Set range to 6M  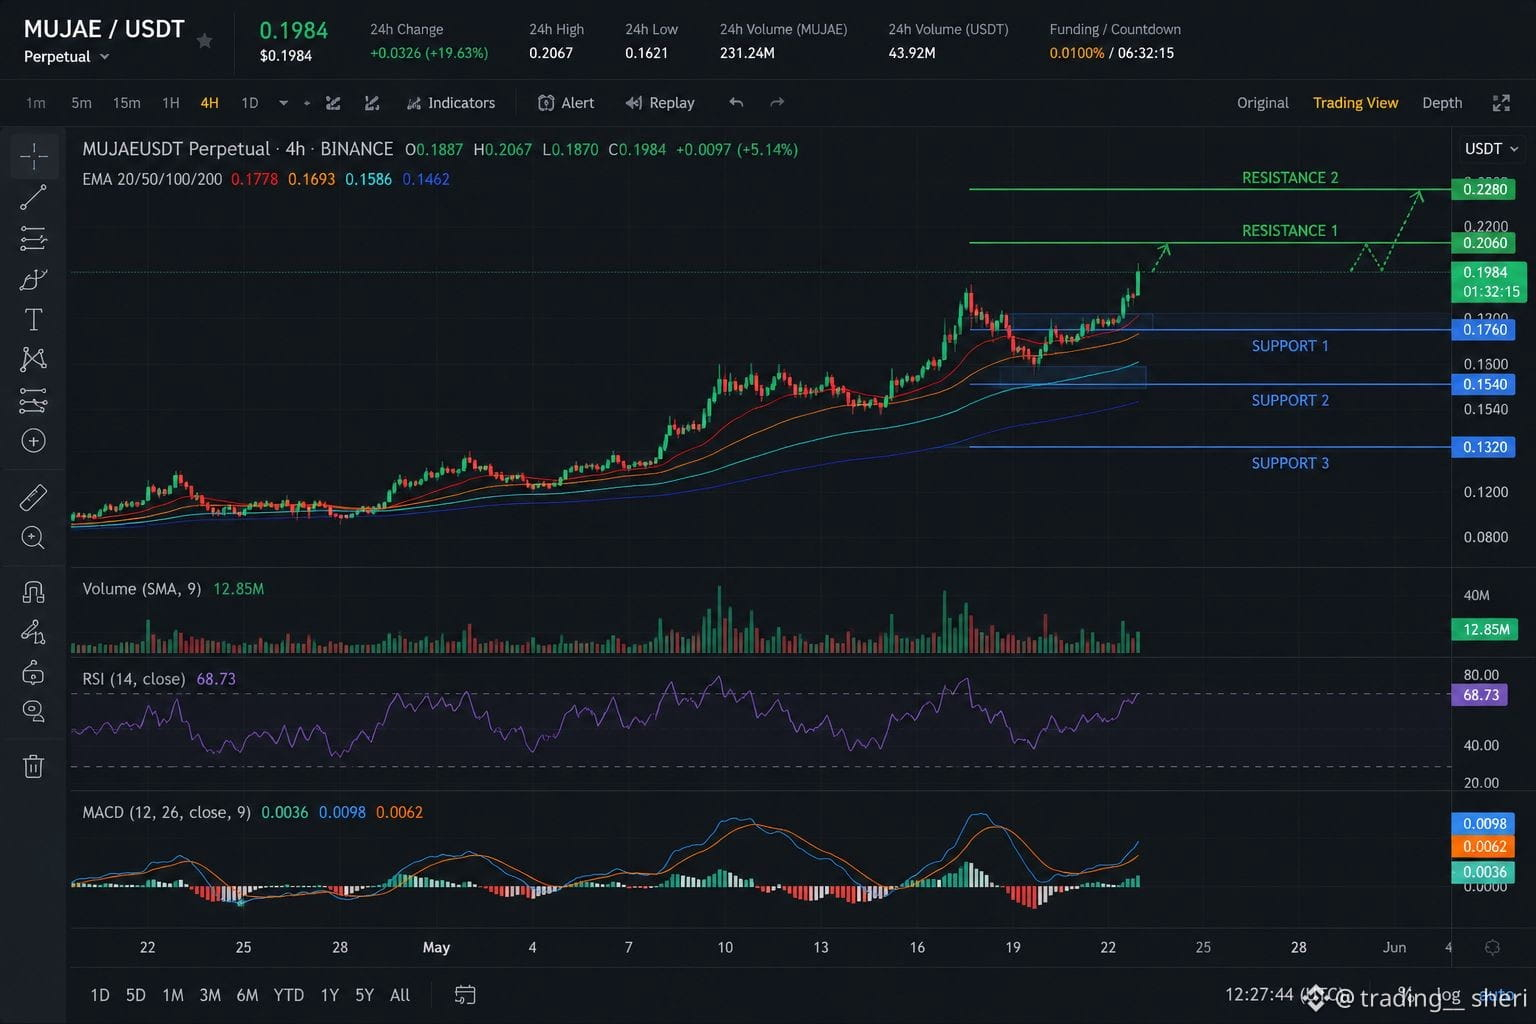(x=247, y=995)
